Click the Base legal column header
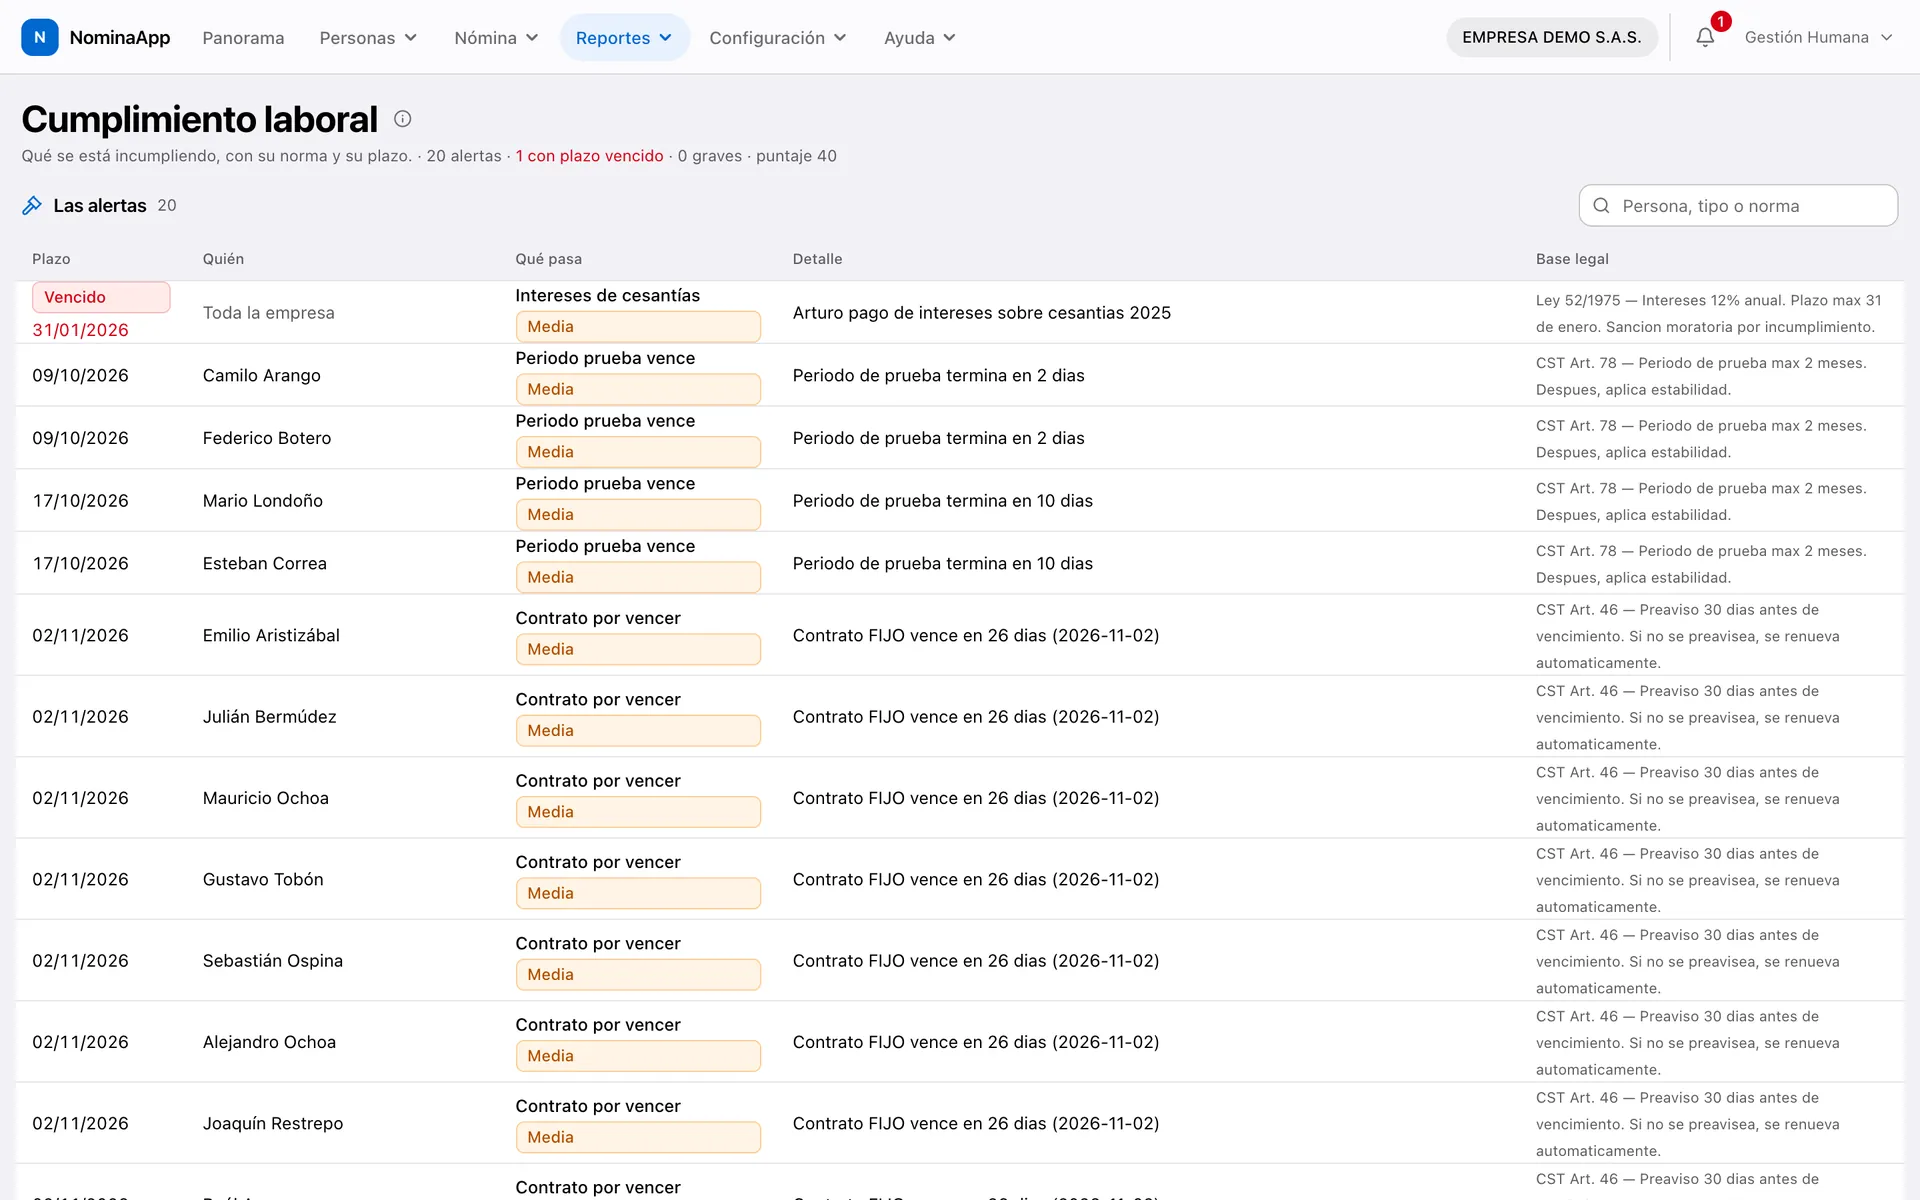This screenshot has height=1200, width=1920. coord(1572,259)
